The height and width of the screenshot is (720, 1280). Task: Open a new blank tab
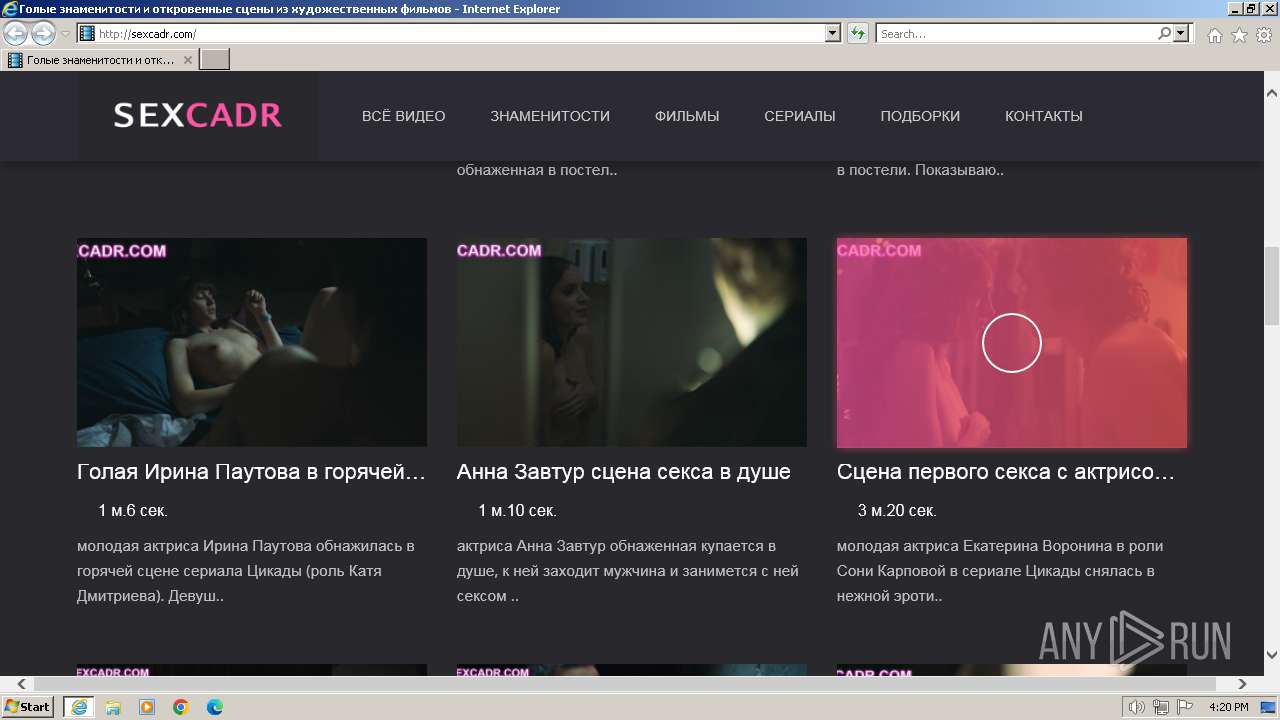[215, 60]
